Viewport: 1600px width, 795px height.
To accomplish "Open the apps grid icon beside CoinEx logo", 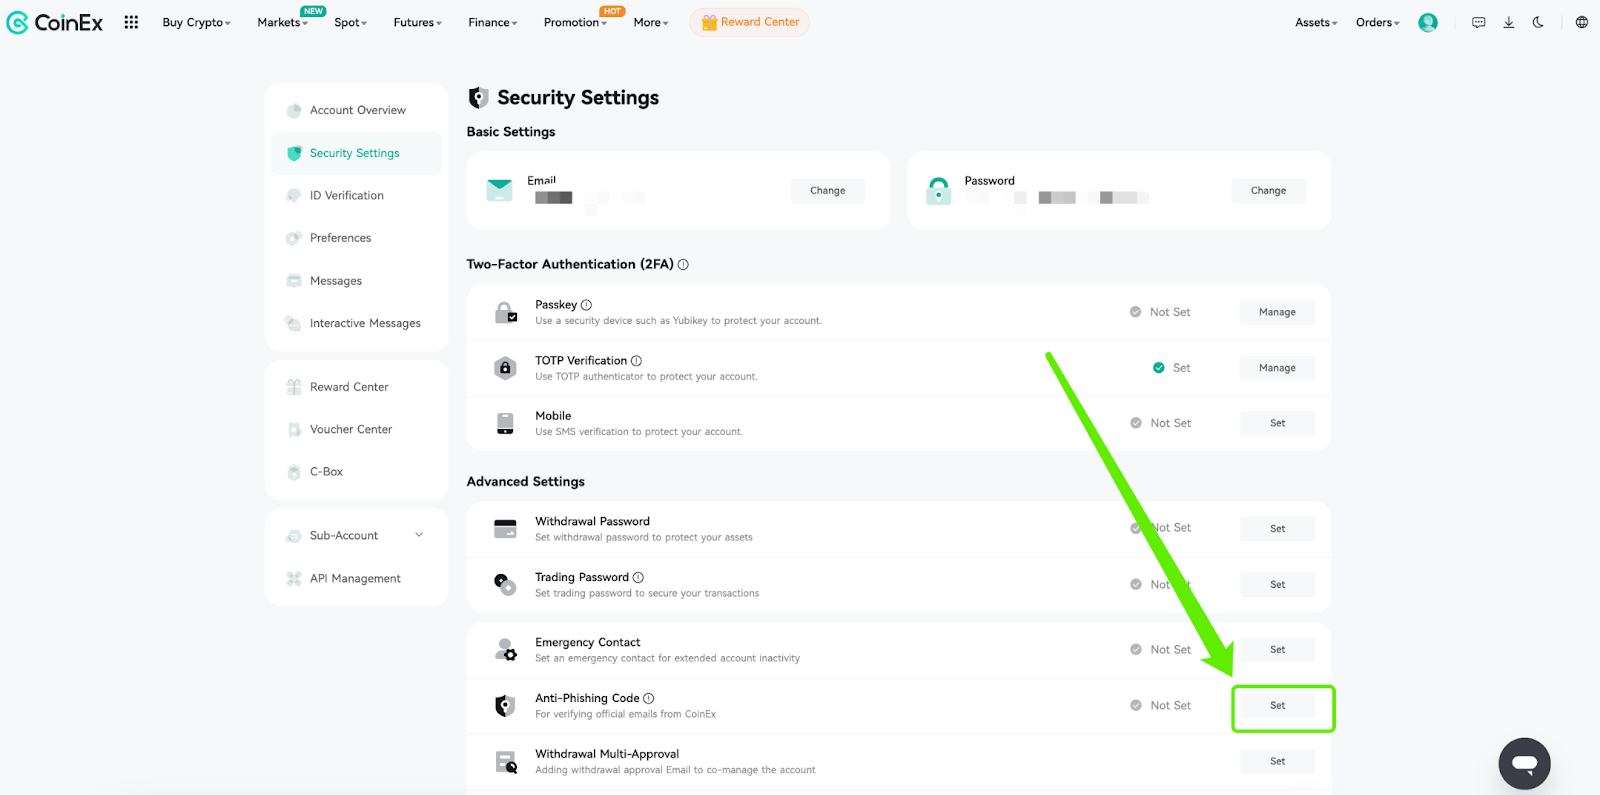I will point(131,22).
